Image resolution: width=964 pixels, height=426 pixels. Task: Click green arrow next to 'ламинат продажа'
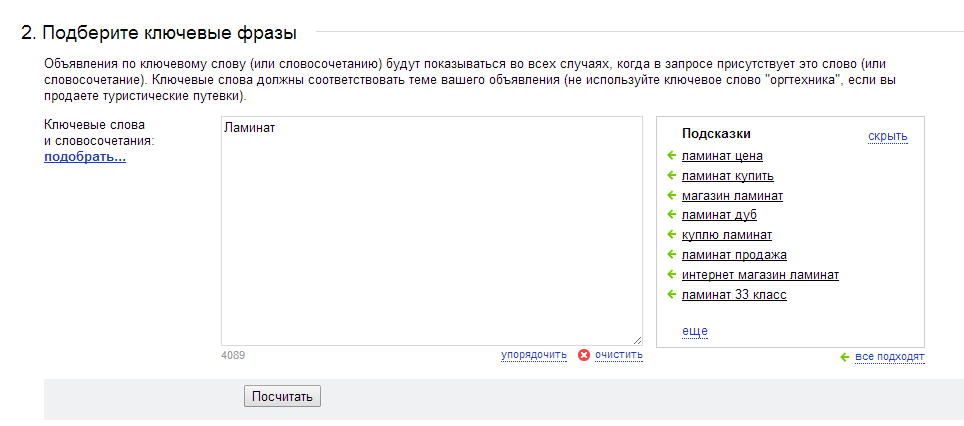click(671, 255)
